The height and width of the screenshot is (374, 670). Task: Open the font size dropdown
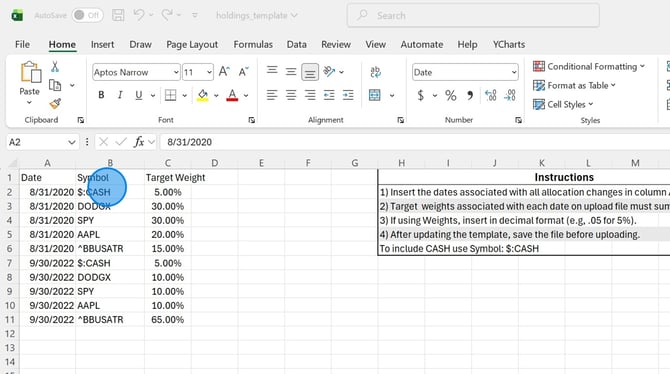(x=209, y=72)
